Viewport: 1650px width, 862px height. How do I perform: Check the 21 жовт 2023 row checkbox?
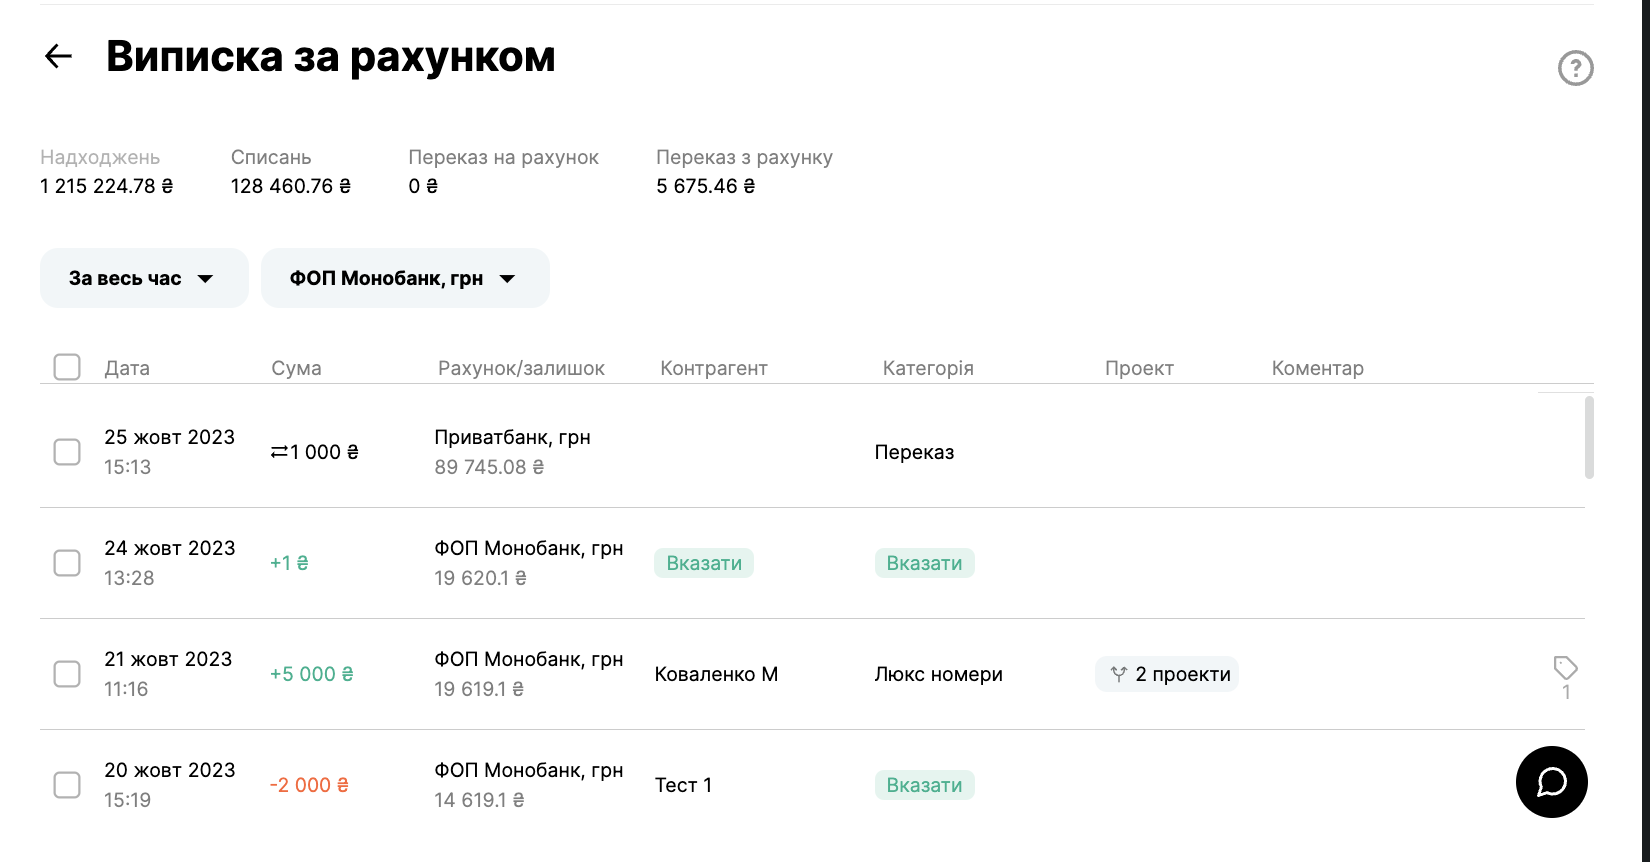[x=67, y=674]
